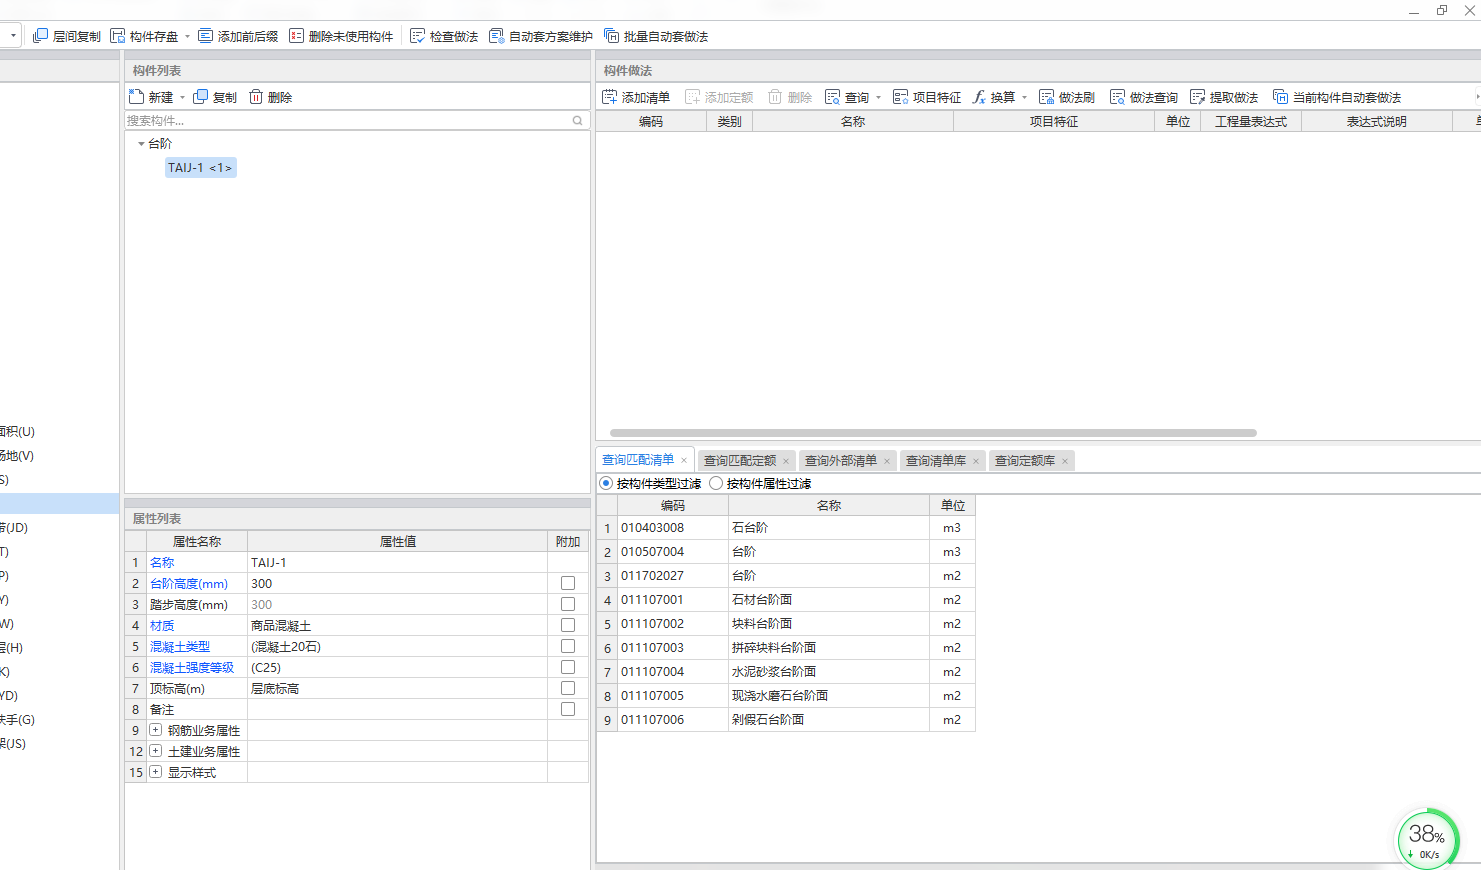This screenshot has width=1481, height=870.
Task: Expand 钢筋业务属性 group
Action: (156, 730)
